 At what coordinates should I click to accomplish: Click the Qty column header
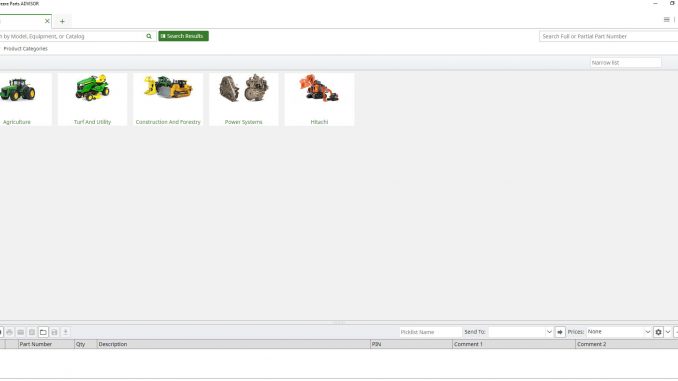(86, 344)
